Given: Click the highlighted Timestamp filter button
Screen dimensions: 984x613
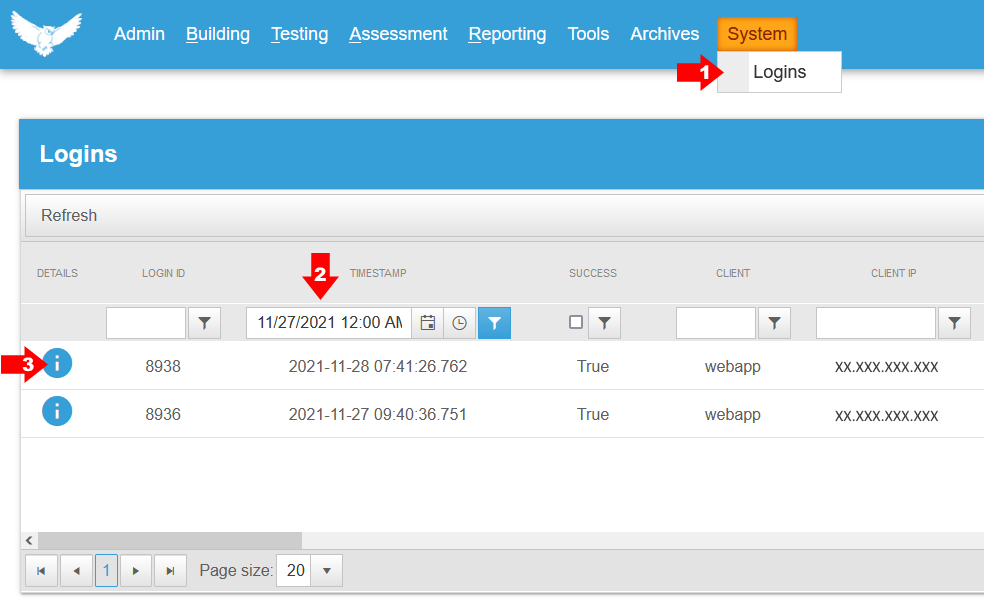Looking at the screenshot, I should 495,322.
